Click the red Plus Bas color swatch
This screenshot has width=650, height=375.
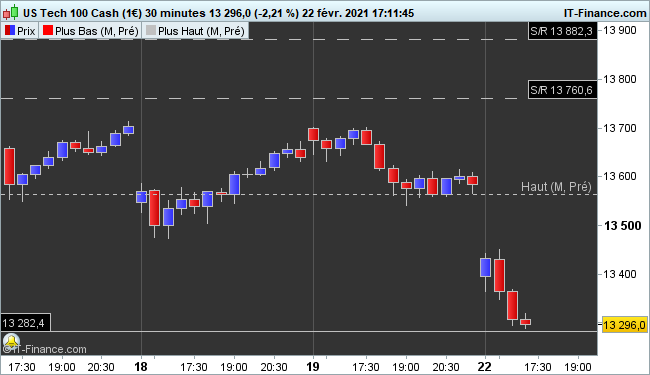(48, 31)
